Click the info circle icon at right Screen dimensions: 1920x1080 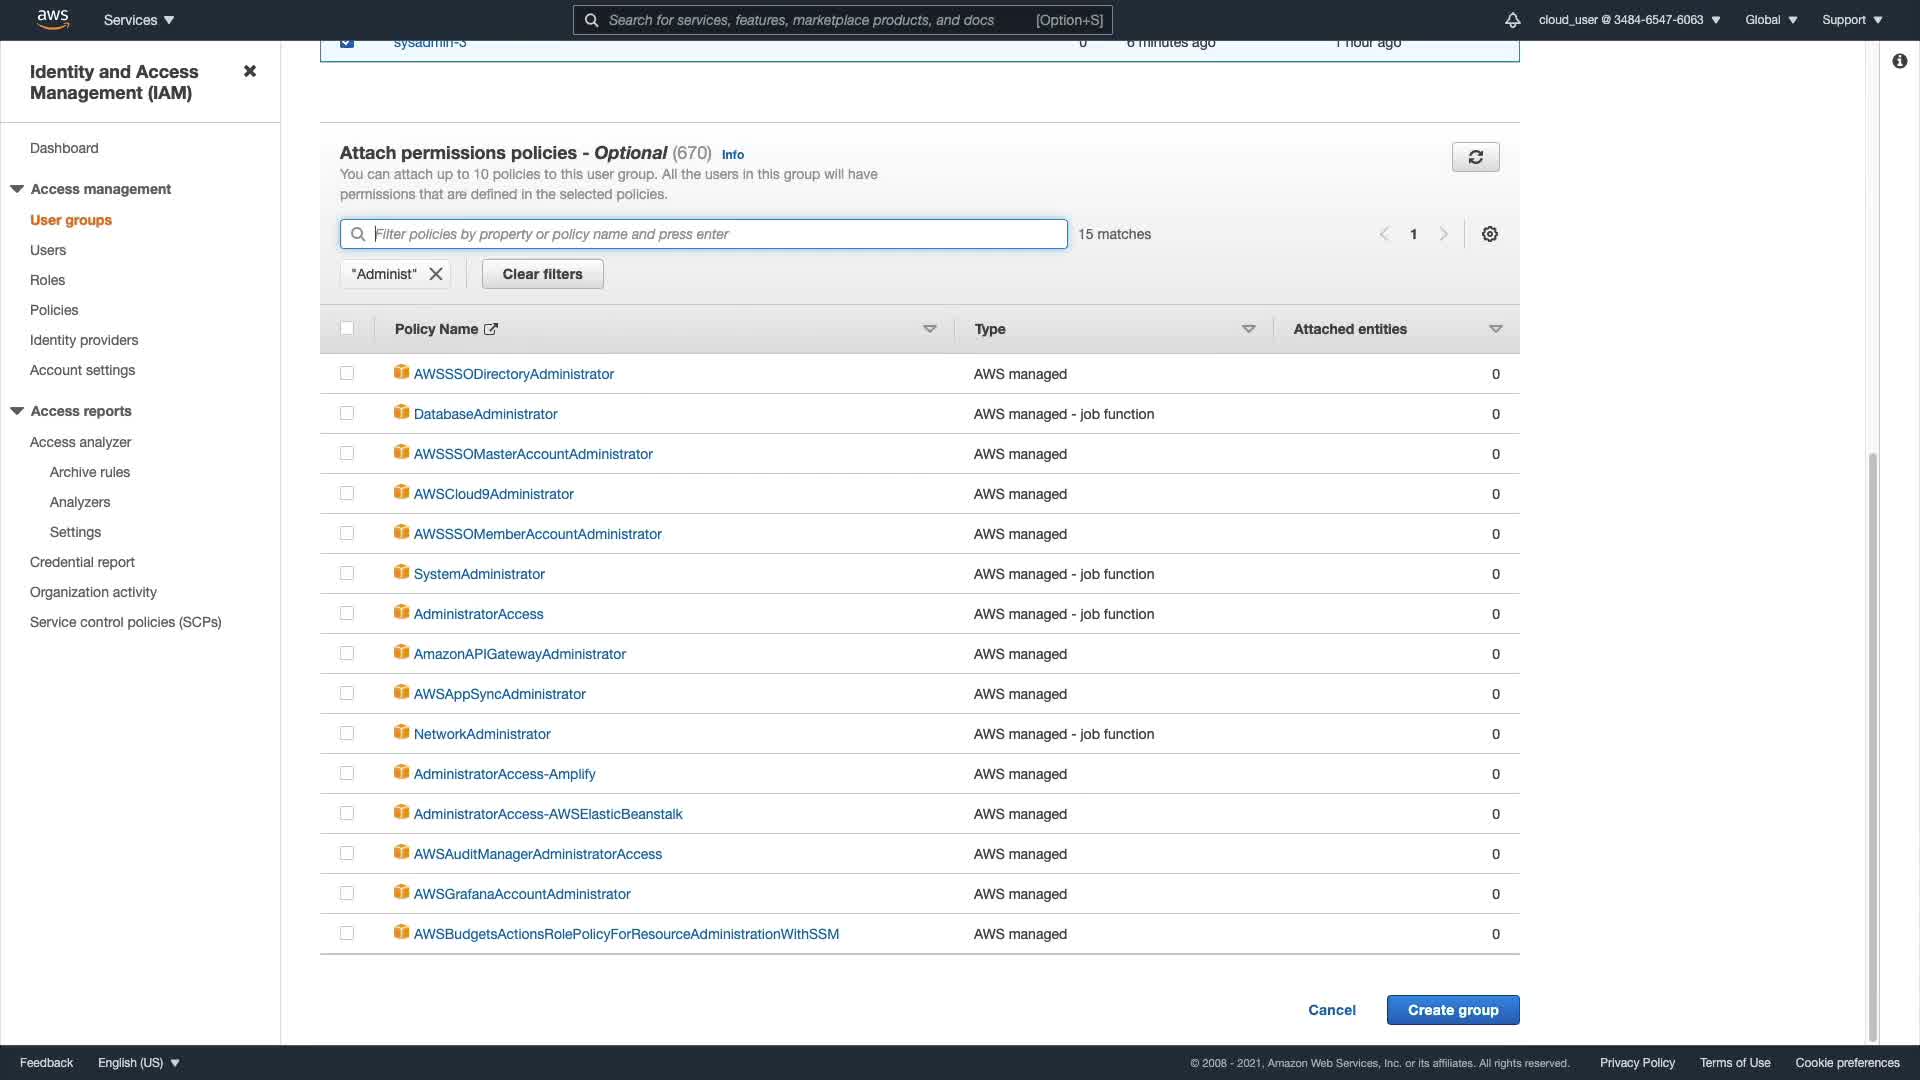click(x=1899, y=61)
